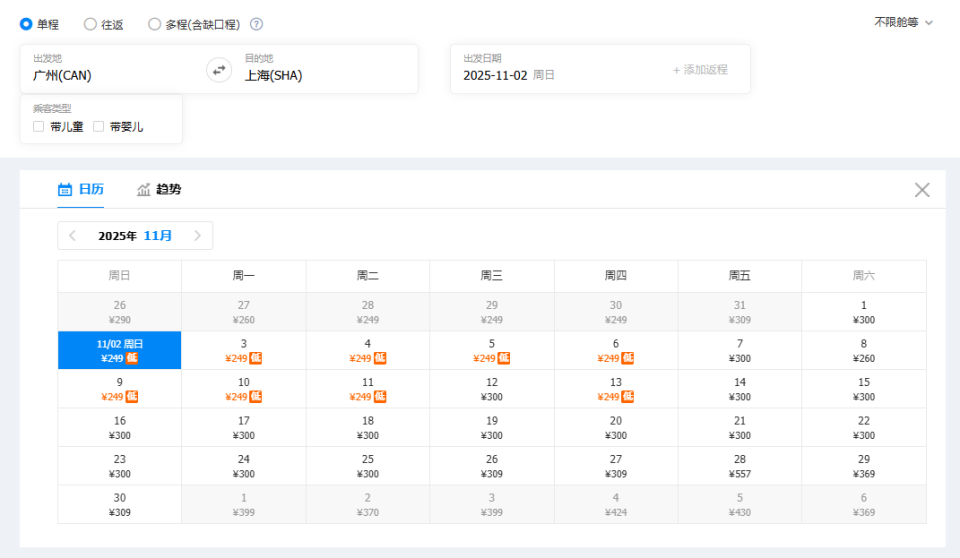Go to previous month in calendar
The height and width of the screenshot is (558, 960).
click(x=72, y=236)
